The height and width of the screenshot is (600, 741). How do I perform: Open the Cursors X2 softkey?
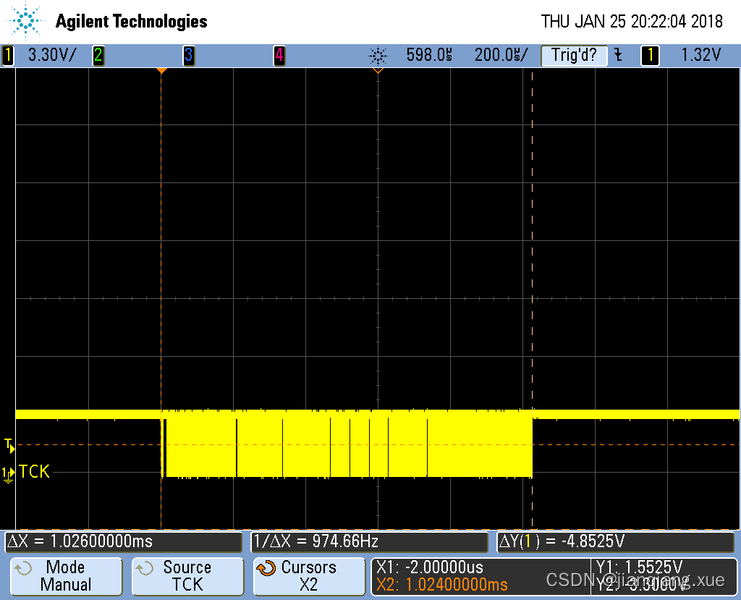point(309,576)
